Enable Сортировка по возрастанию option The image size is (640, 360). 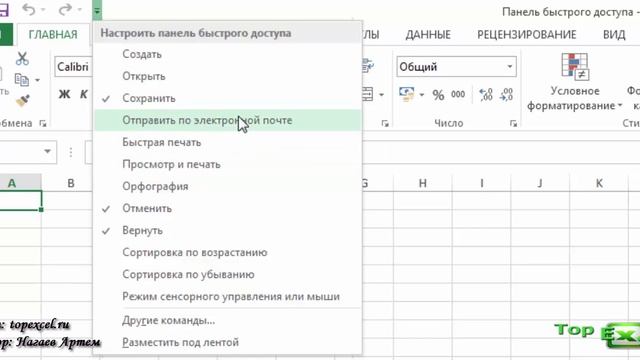coord(228,253)
